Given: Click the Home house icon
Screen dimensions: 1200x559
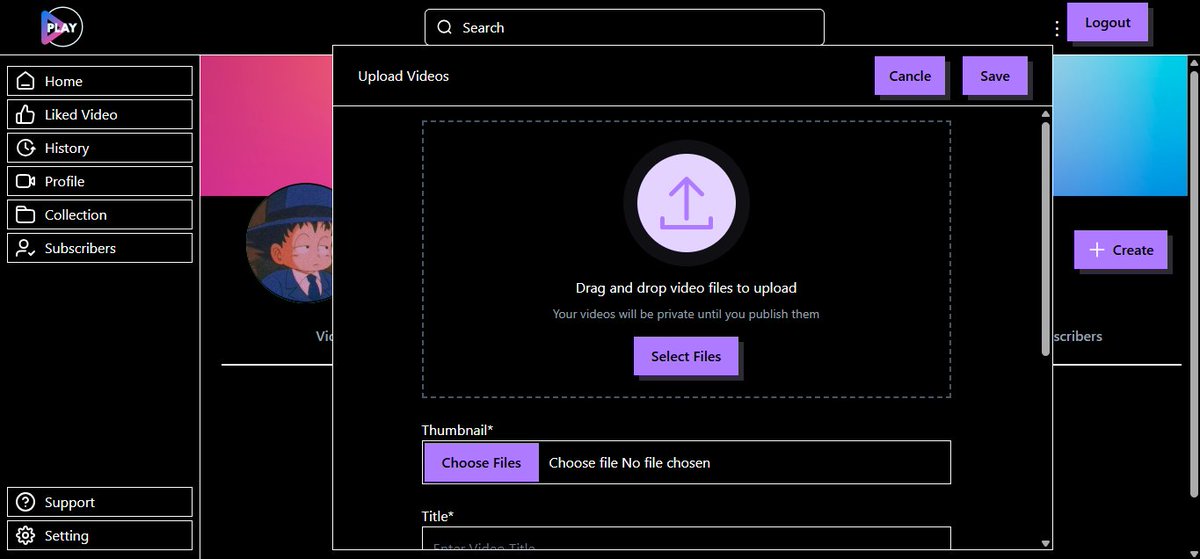Looking at the screenshot, I should (x=26, y=81).
